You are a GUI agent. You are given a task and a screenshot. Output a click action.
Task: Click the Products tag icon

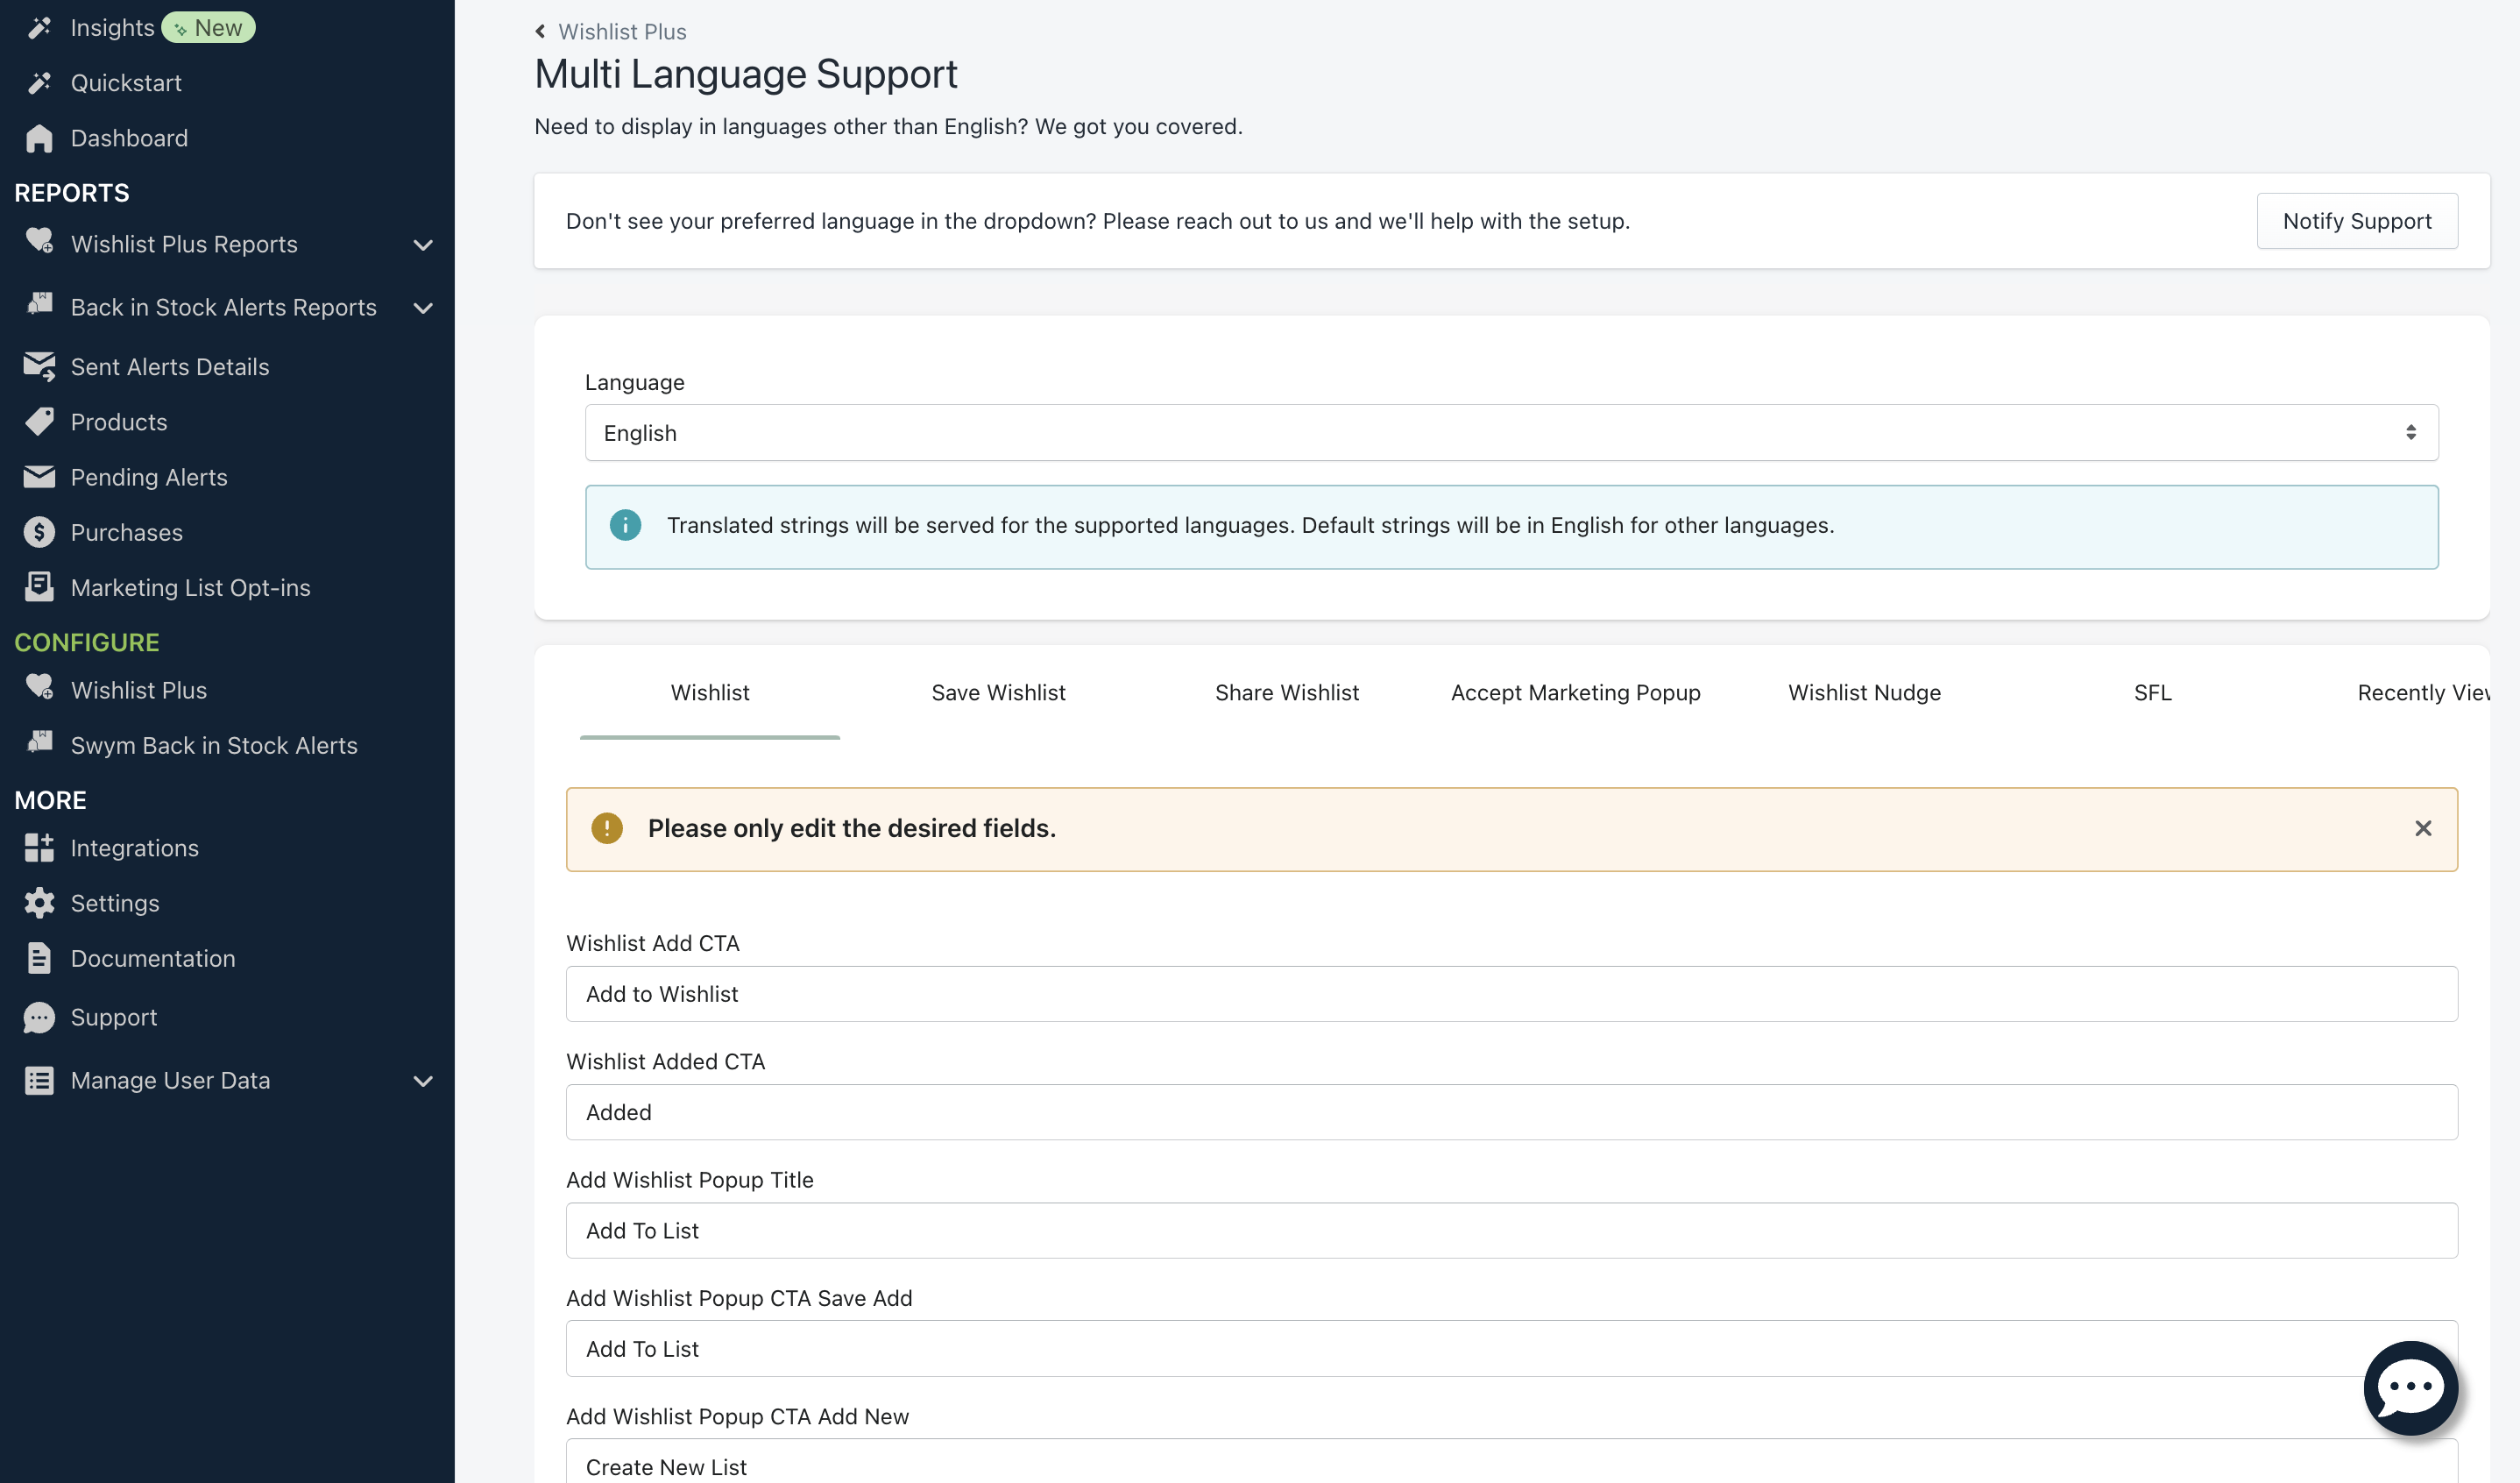click(39, 422)
